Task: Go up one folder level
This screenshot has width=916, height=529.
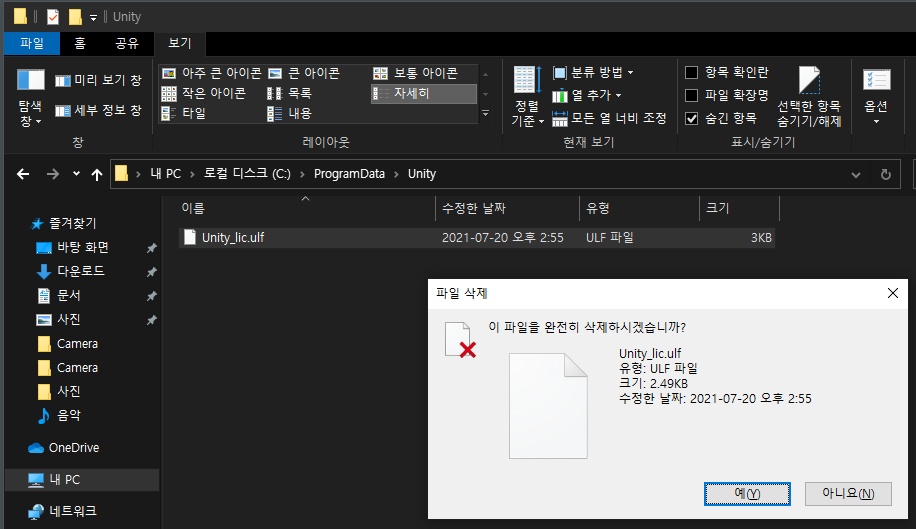Action: [97, 174]
